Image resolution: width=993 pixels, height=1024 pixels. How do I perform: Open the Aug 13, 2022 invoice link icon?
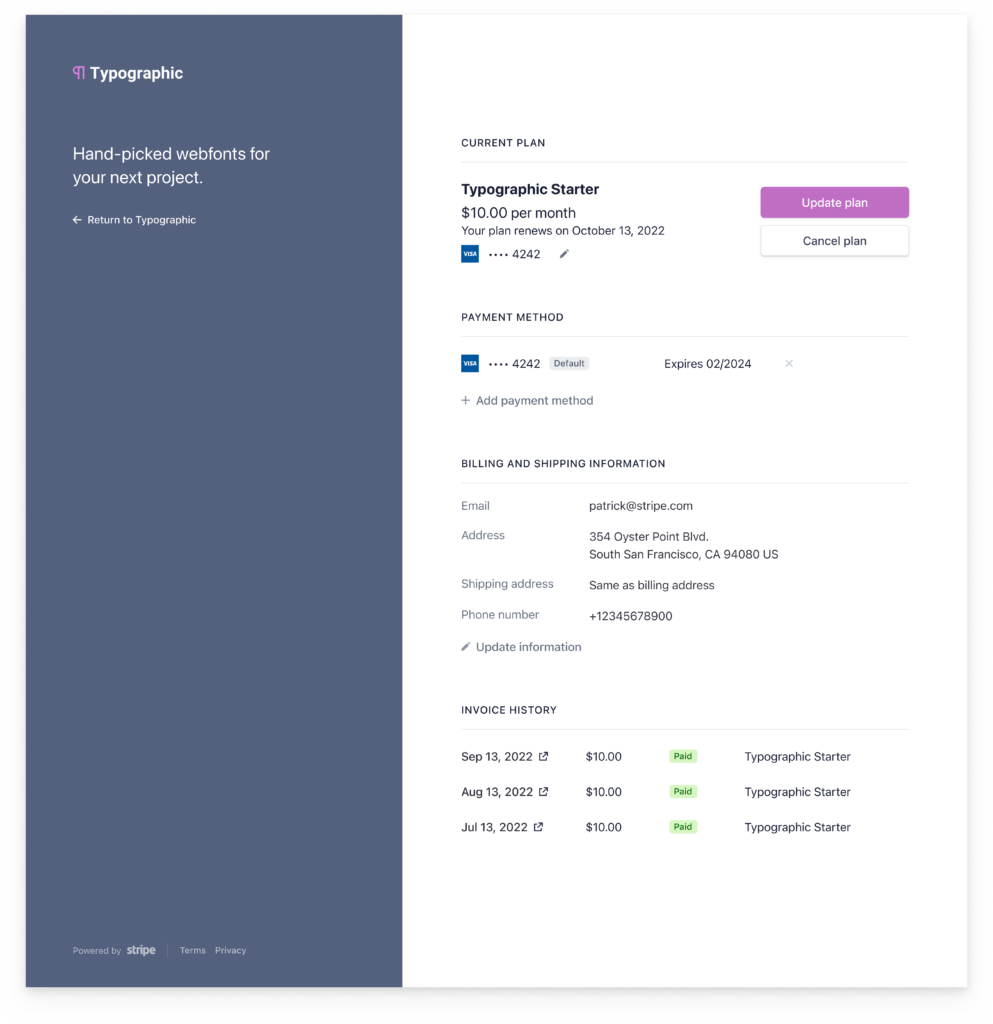coord(543,792)
